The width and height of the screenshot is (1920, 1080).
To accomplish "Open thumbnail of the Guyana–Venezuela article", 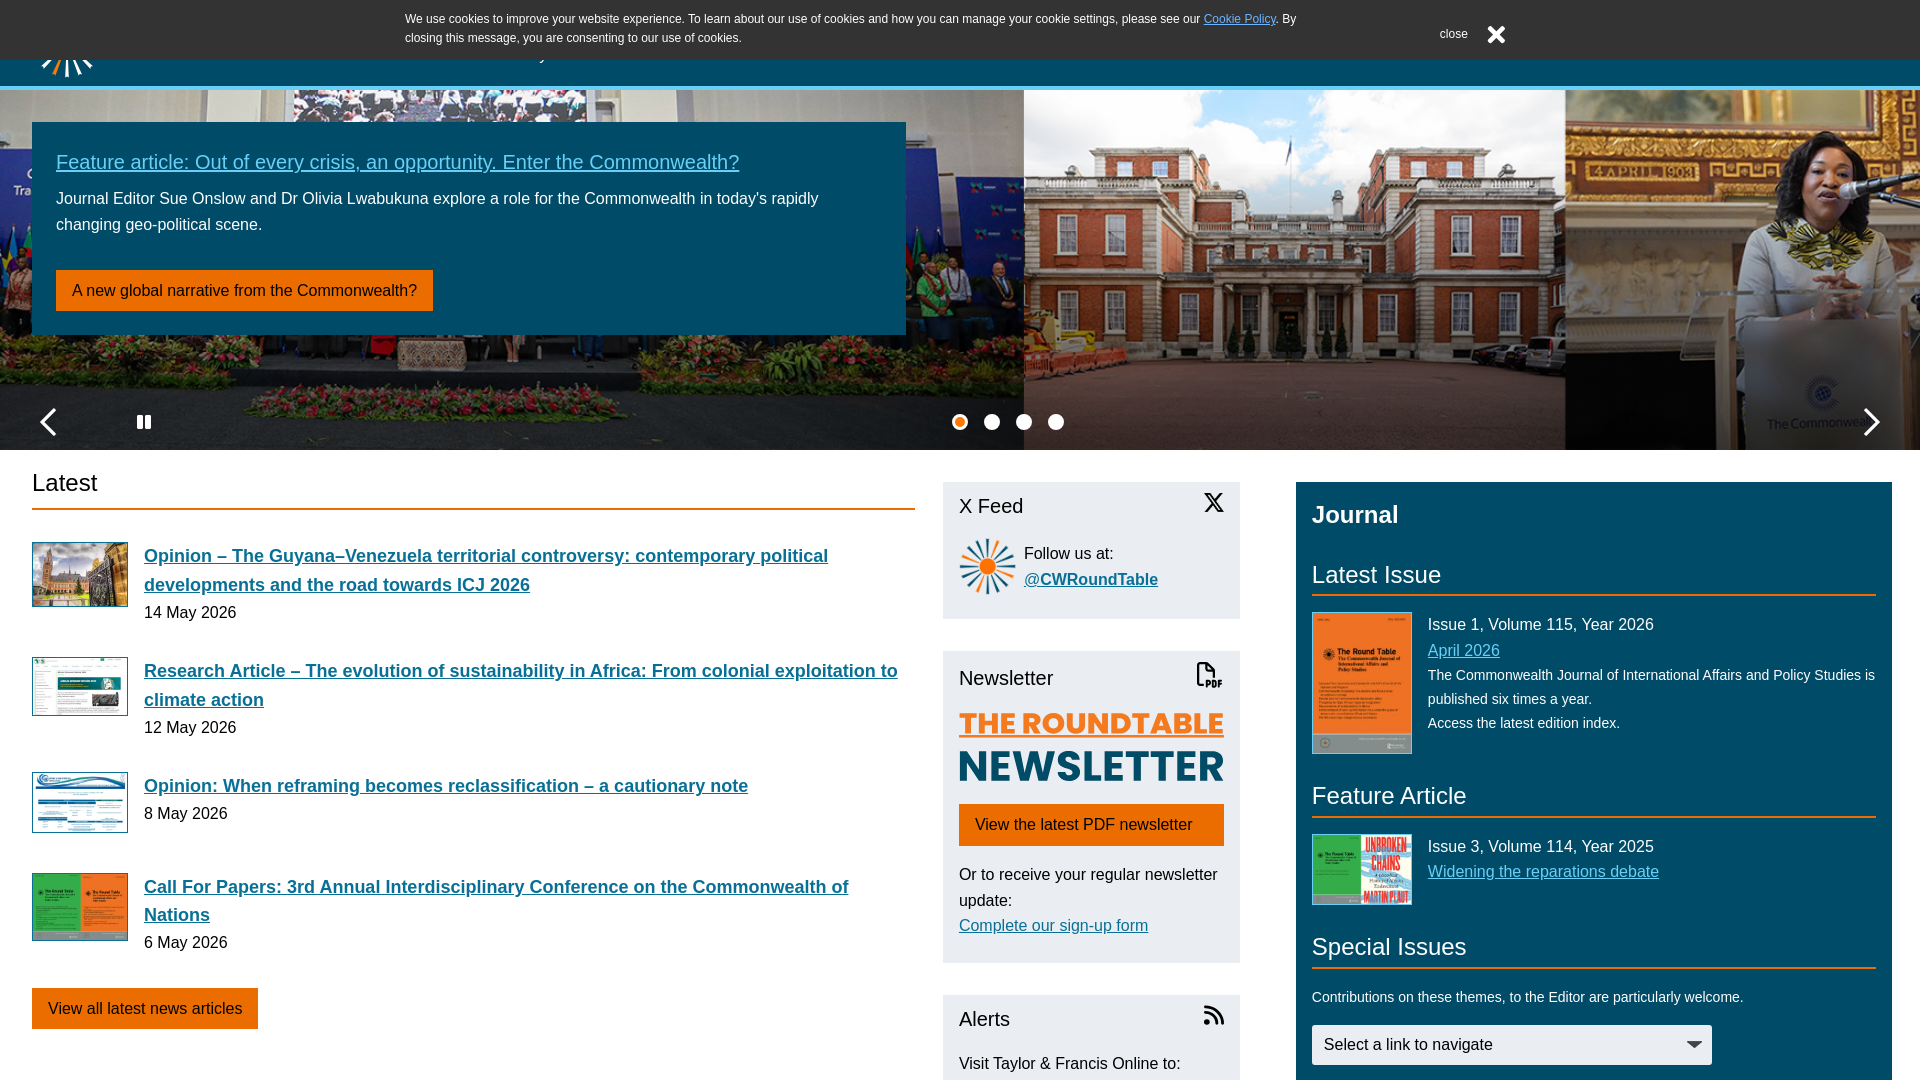I will point(80,574).
